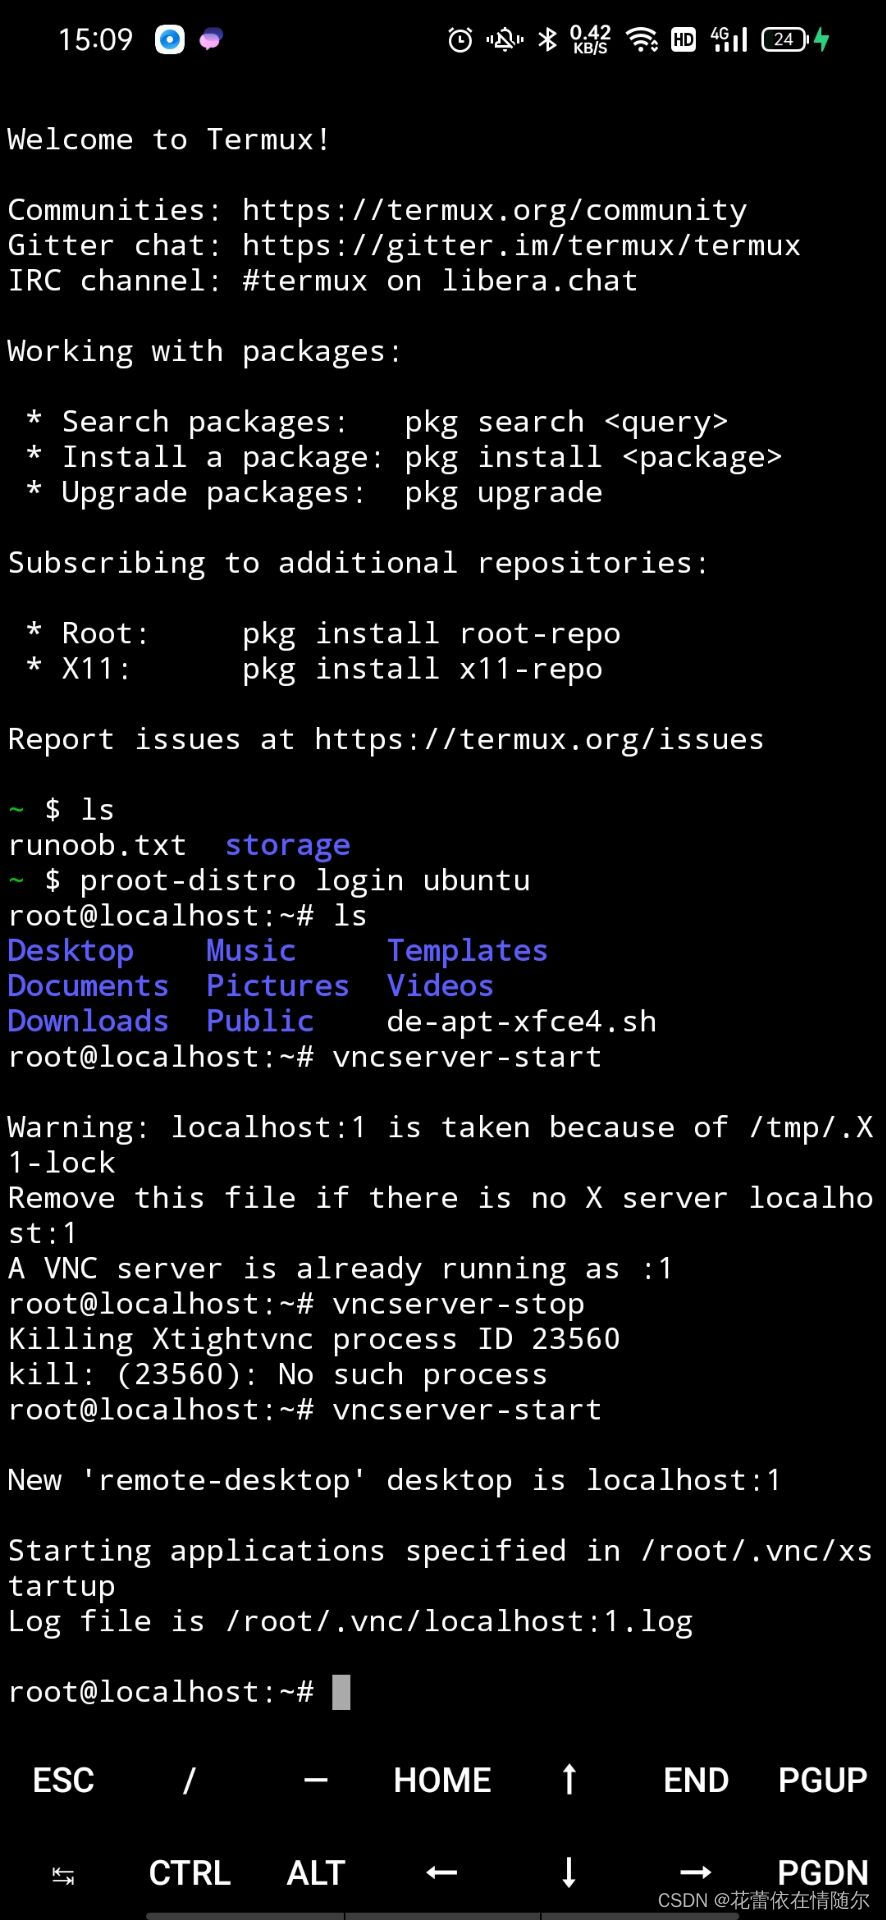The width and height of the screenshot is (886, 1920).
Task: Tap the tab key icon on the bottom row
Action: point(62,1872)
